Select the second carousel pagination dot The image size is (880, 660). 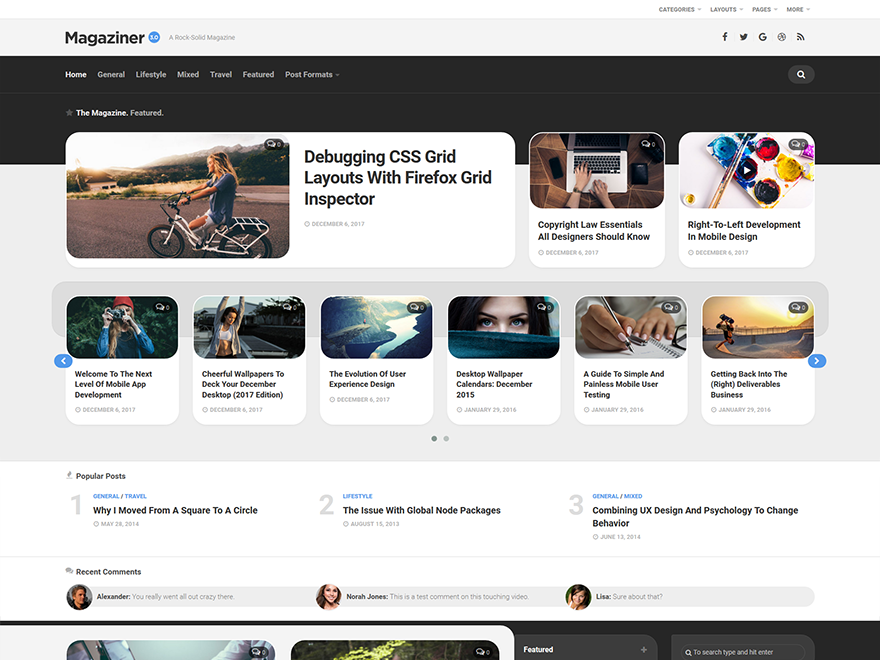pyautogui.click(x=445, y=438)
